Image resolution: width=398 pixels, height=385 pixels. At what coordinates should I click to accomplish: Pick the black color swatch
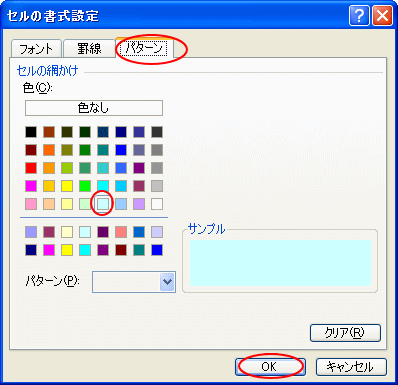tap(31, 132)
